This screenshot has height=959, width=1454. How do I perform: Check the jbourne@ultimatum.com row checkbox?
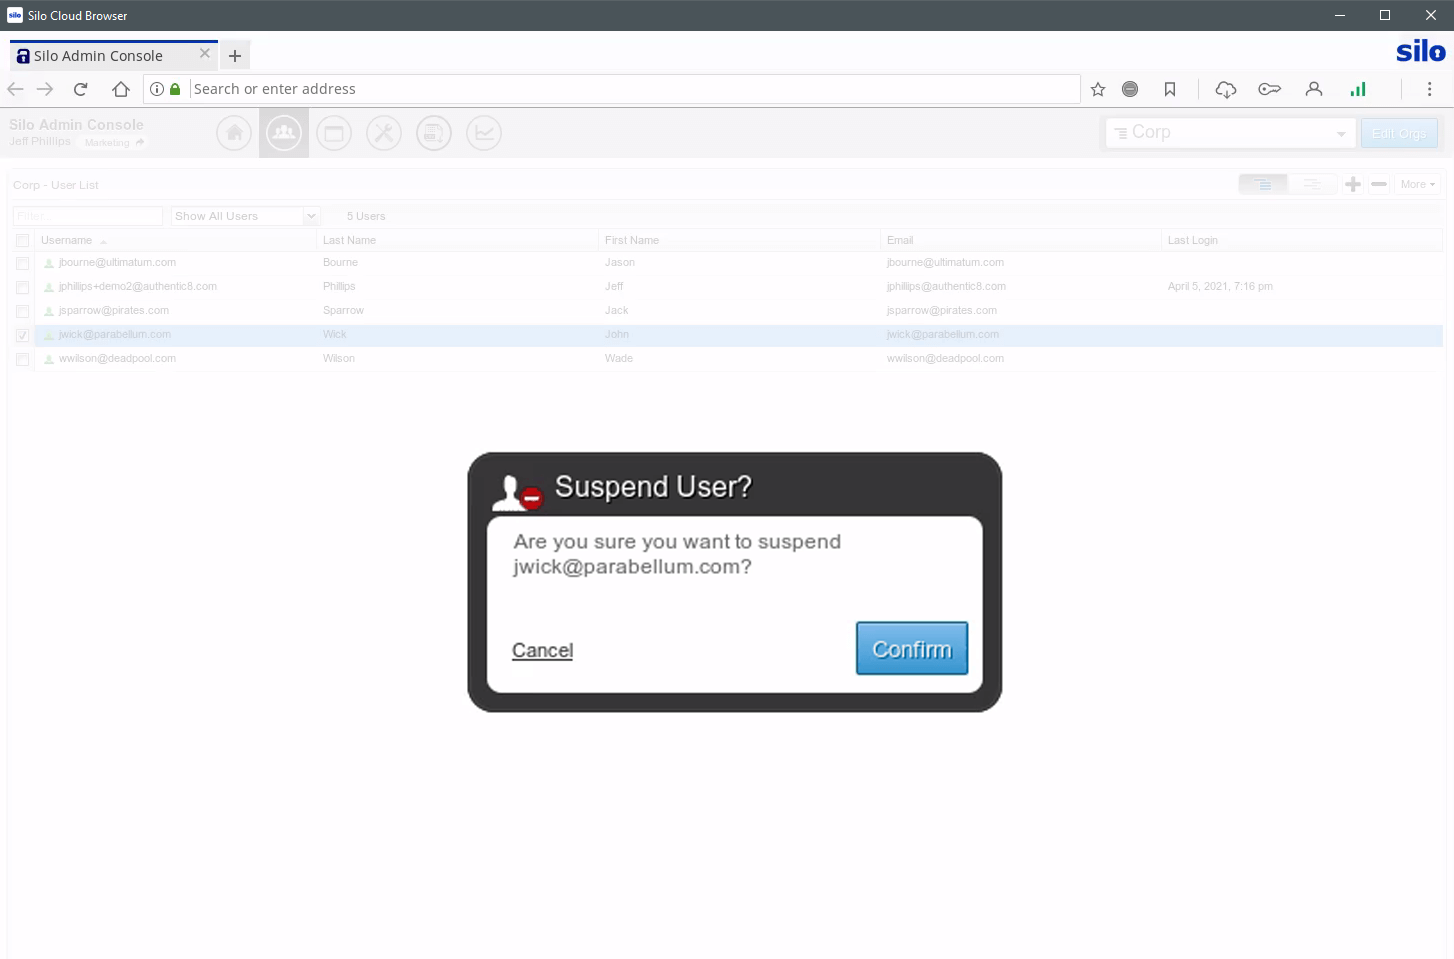[x=22, y=263]
